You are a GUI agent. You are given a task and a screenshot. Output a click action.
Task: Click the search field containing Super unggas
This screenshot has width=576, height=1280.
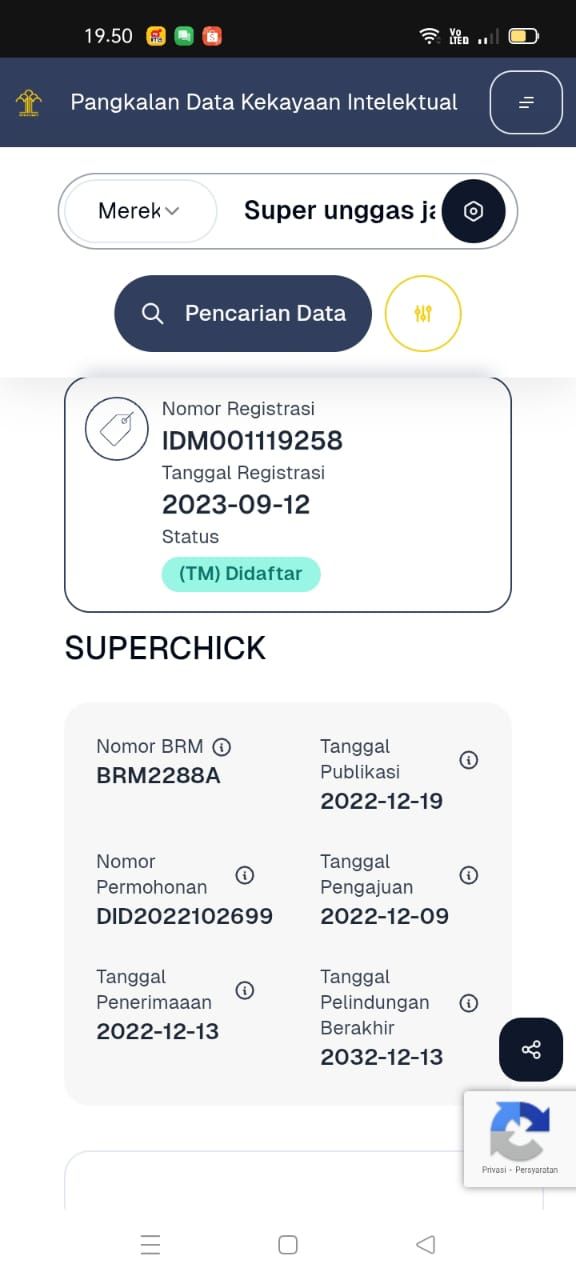[x=340, y=211]
